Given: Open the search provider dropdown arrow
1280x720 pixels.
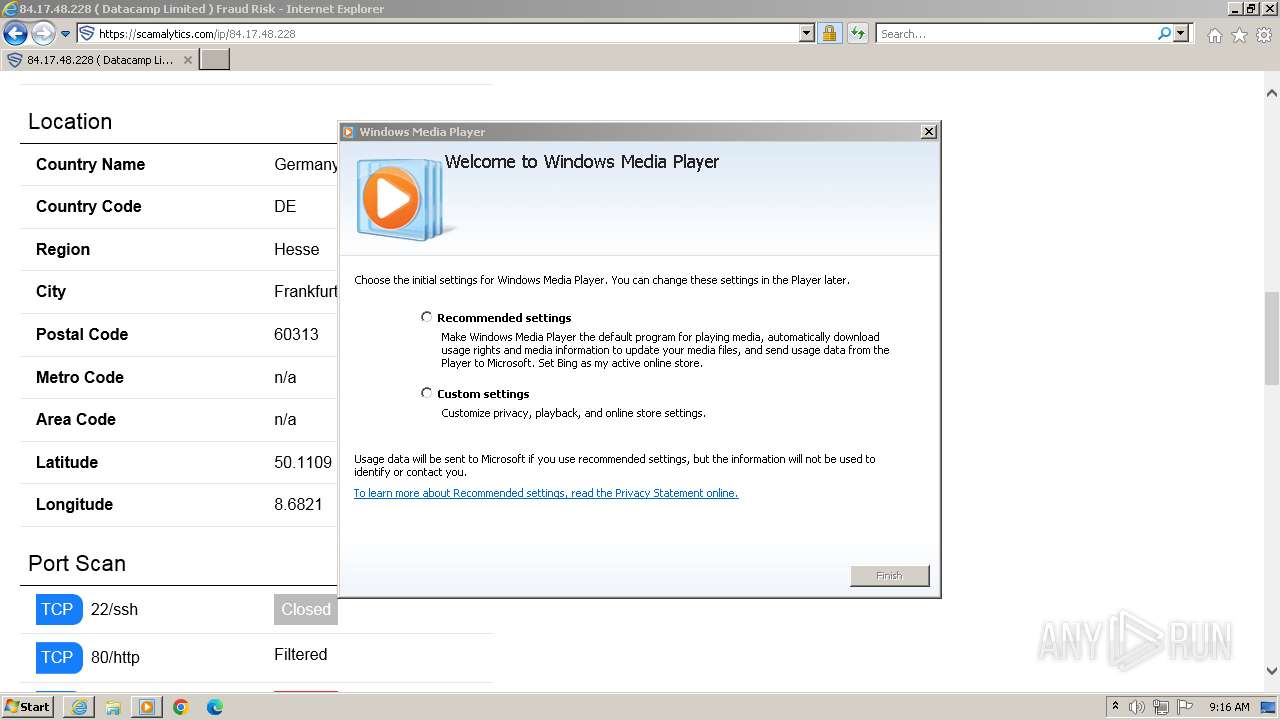Looking at the screenshot, I should [1181, 33].
